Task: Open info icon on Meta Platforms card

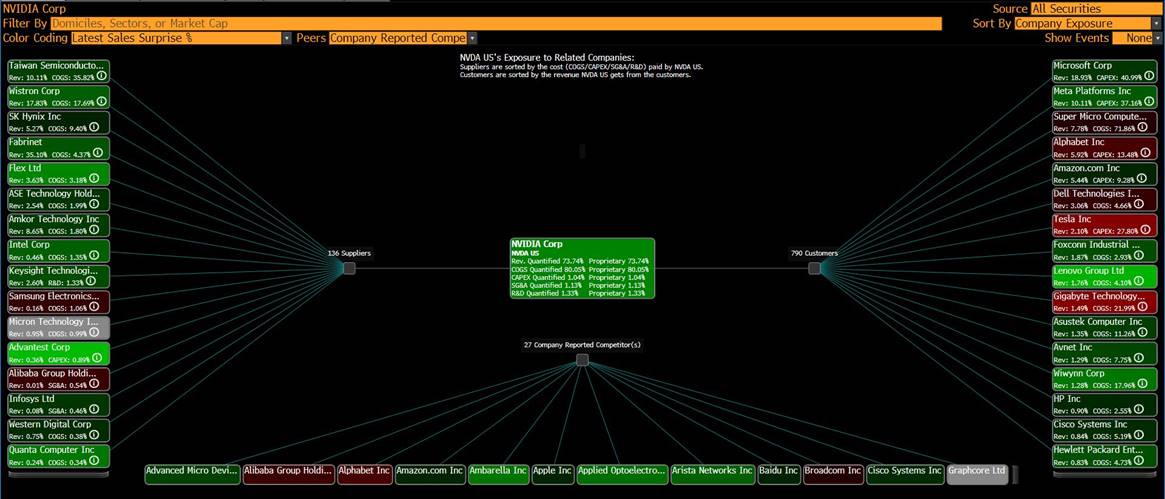Action: click(x=1149, y=102)
